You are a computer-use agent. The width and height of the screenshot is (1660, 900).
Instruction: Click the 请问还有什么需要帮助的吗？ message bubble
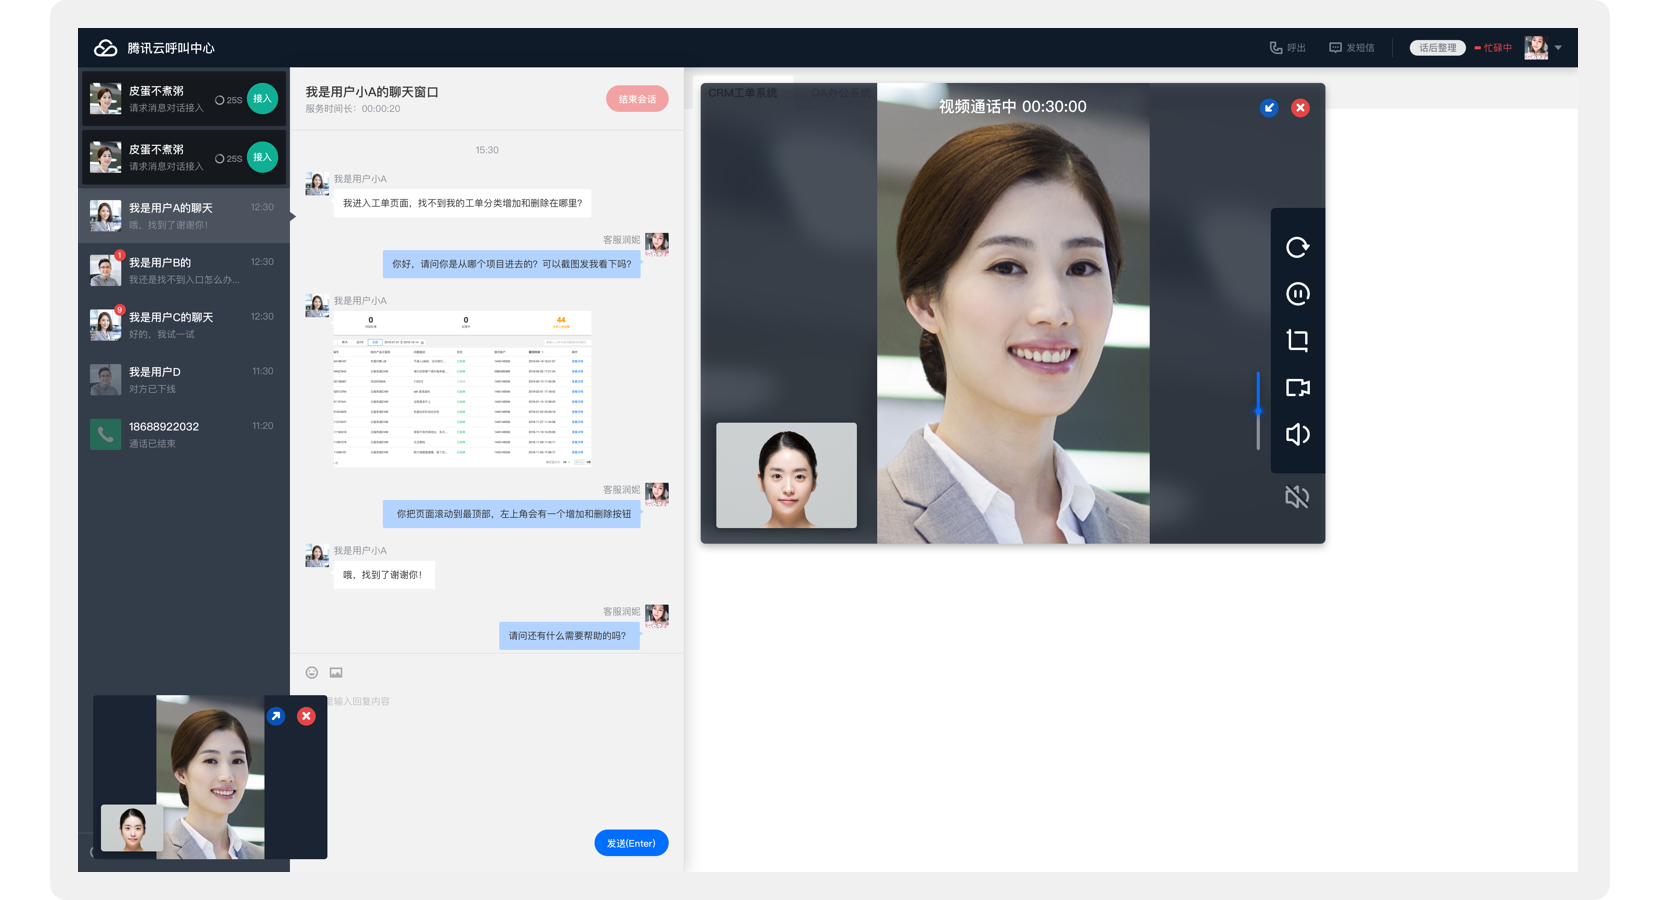[x=568, y=636]
